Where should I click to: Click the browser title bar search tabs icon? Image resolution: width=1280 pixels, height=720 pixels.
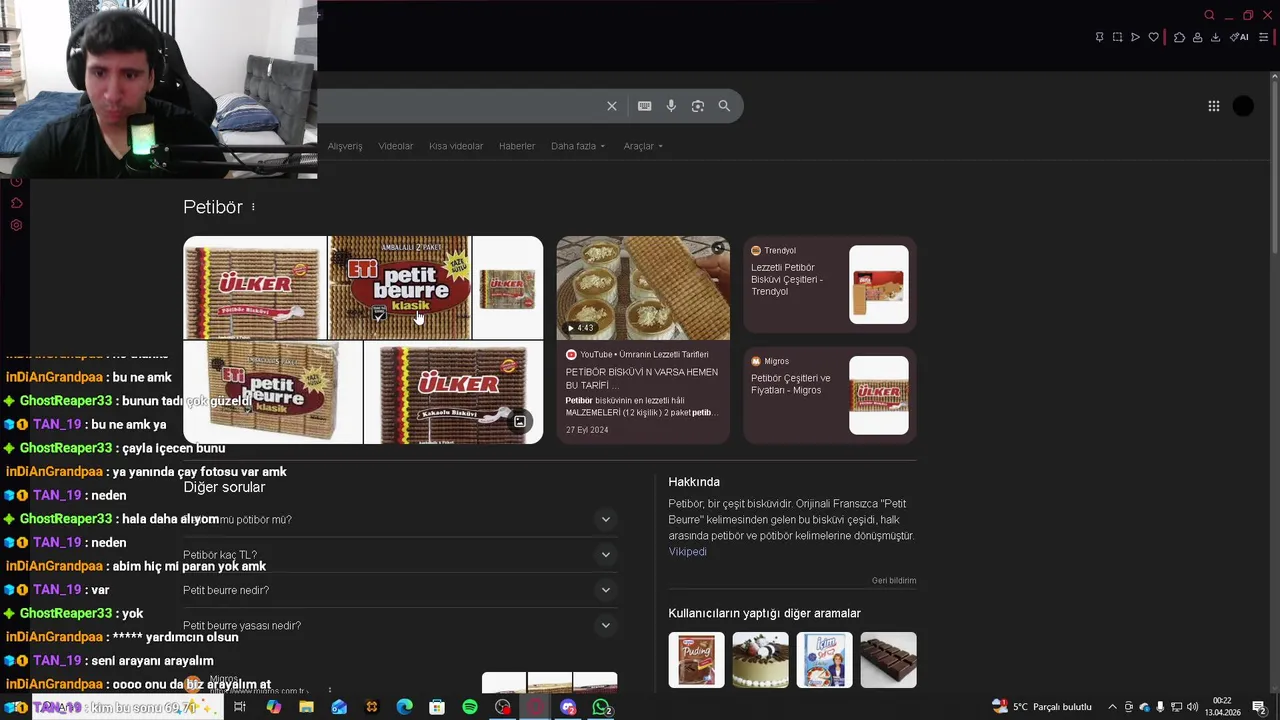point(1209,15)
